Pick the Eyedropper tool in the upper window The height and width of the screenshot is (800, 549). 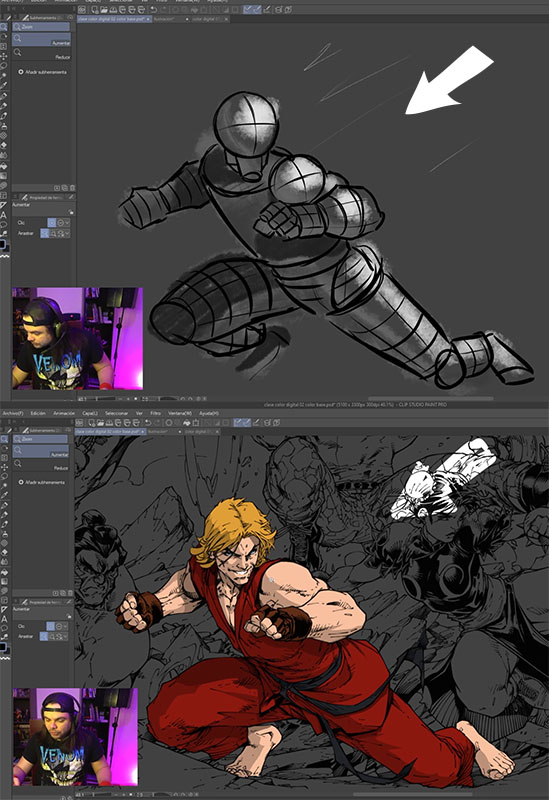[x=4, y=85]
